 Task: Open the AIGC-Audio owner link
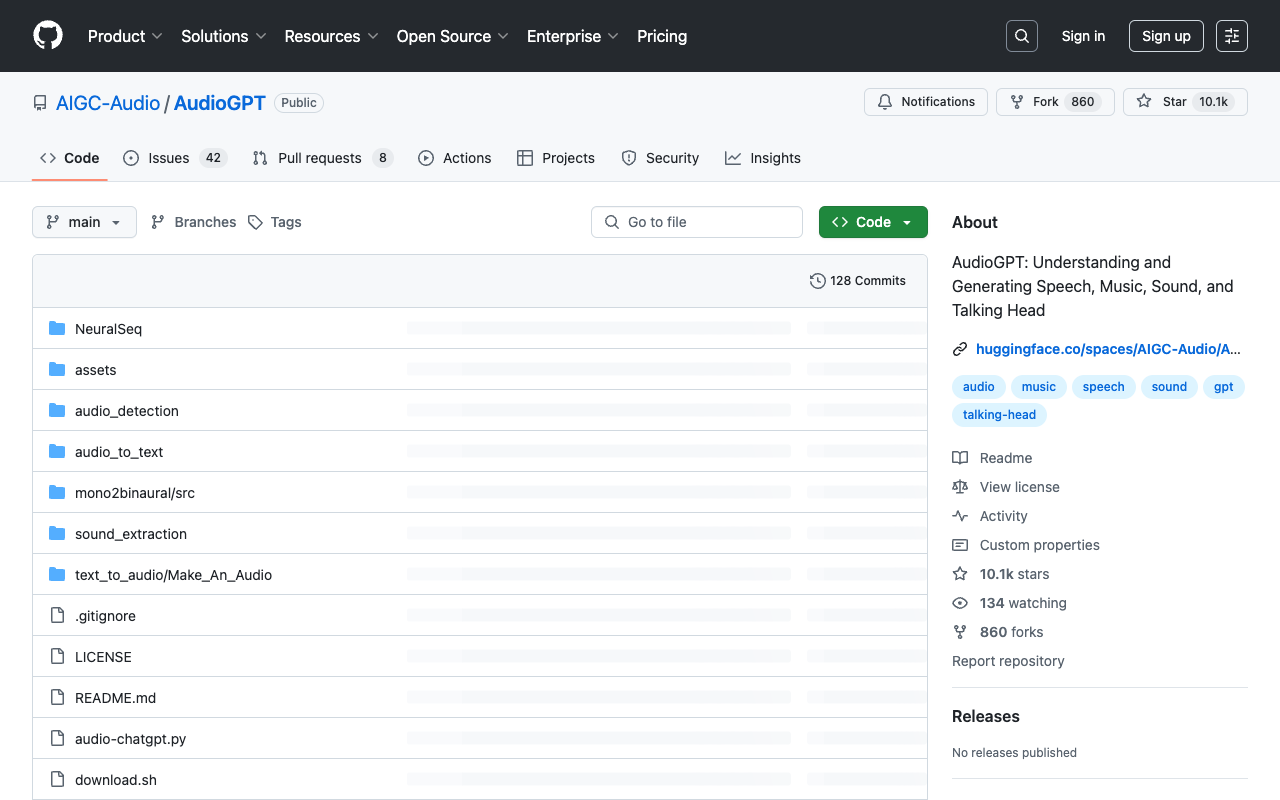(108, 103)
